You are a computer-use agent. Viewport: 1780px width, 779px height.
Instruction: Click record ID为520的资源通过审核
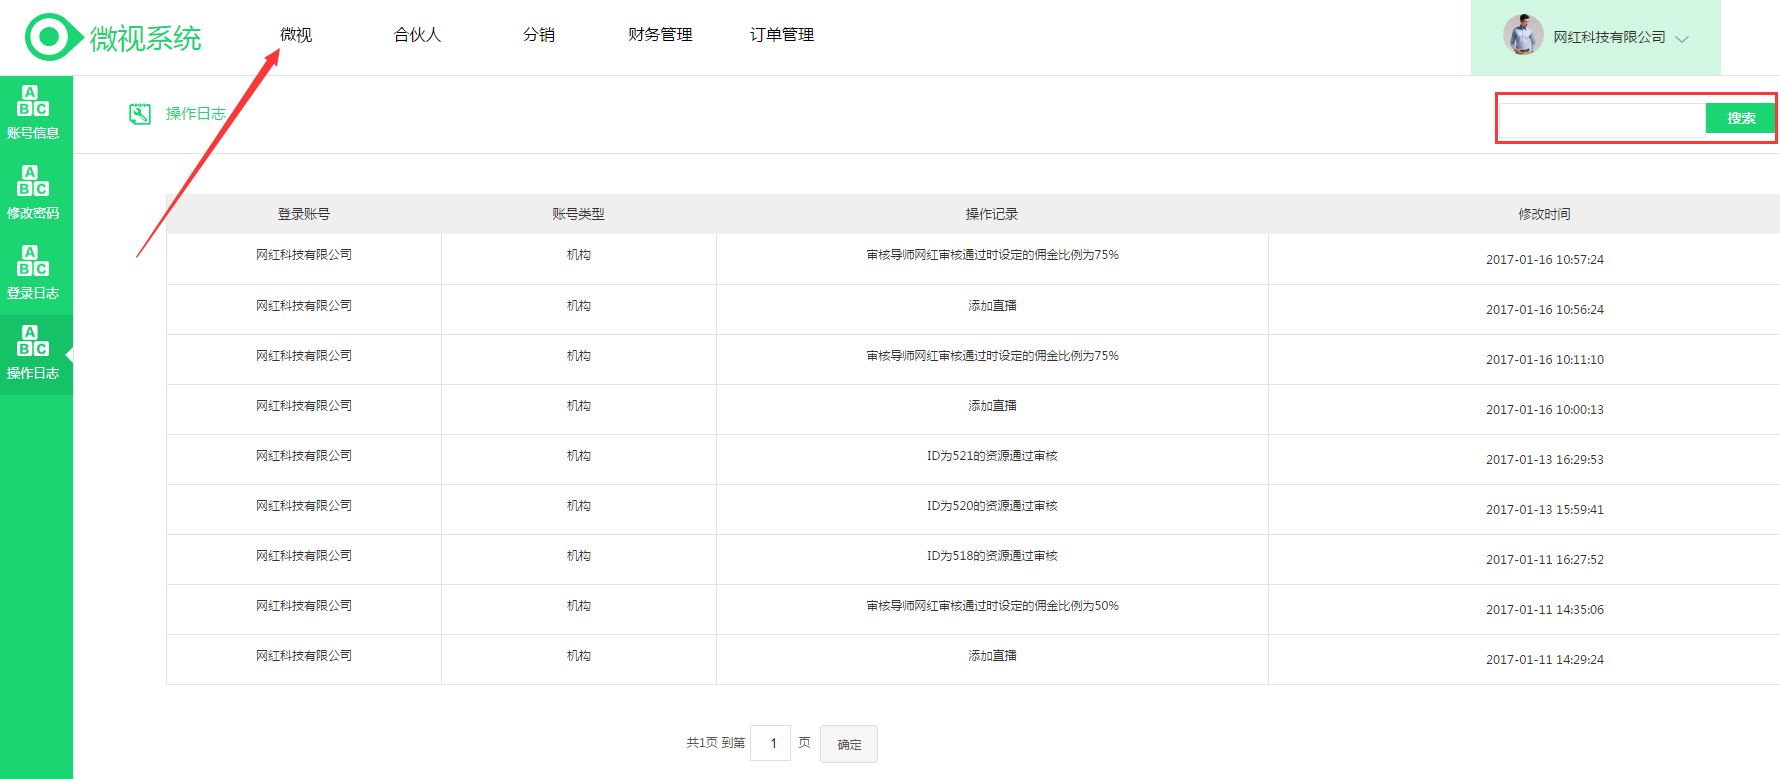pyautogui.click(x=992, y=506)
